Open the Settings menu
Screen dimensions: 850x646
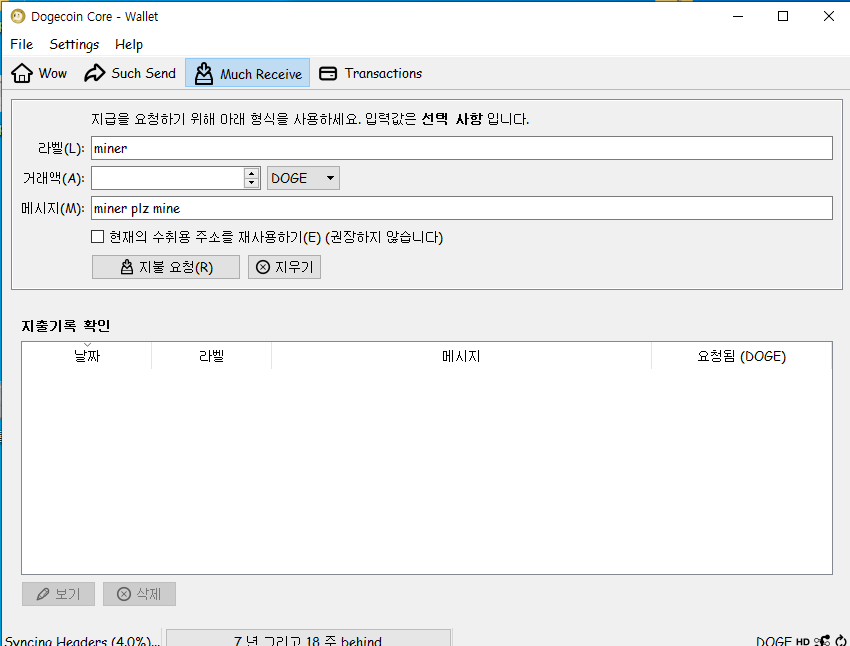pos(74,44)
